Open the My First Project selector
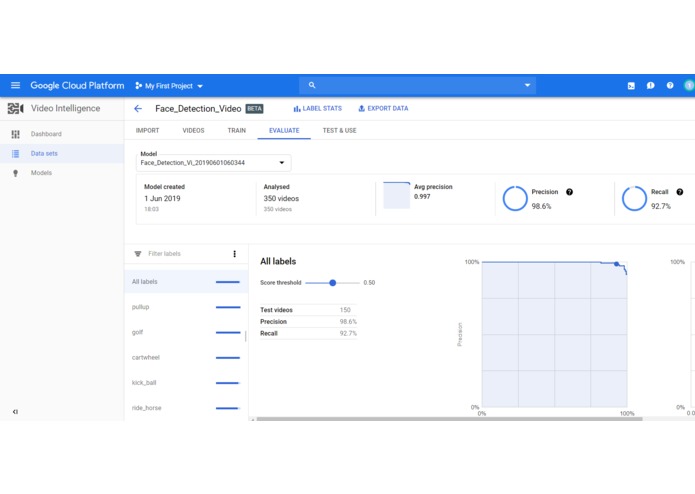 pos(169,86)
